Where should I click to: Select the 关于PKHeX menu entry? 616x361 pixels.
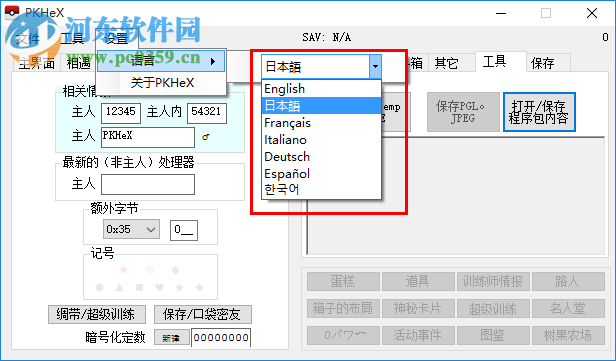(161, 83)
